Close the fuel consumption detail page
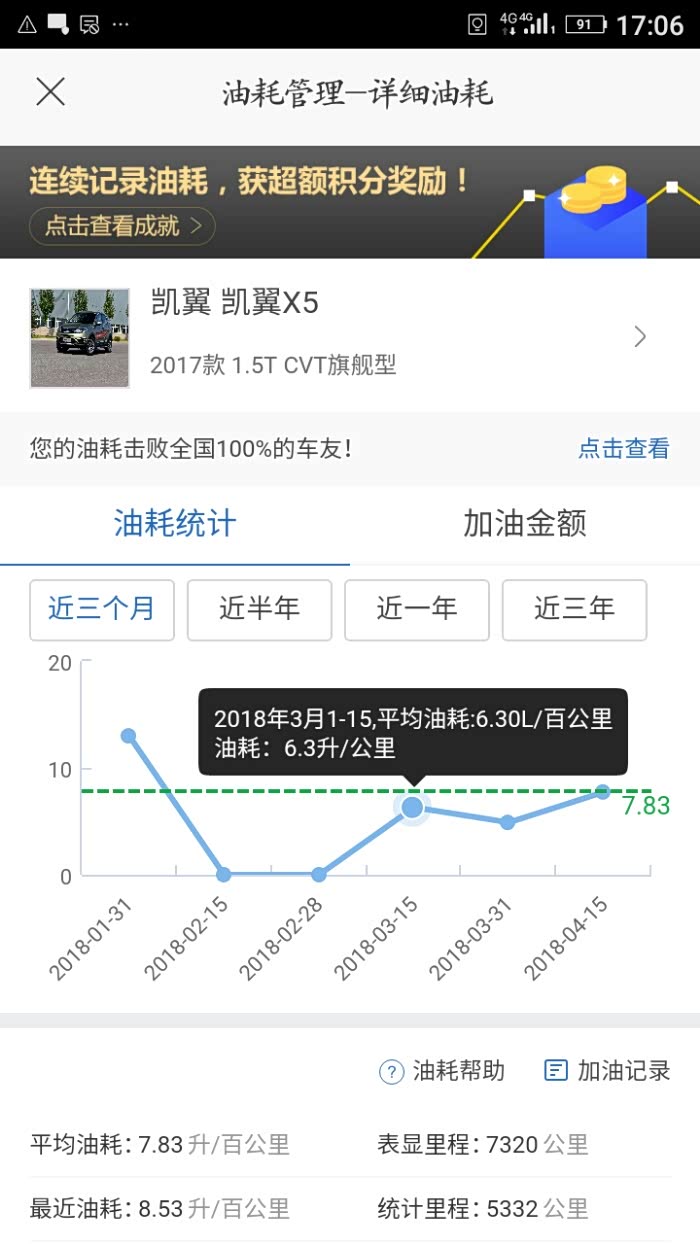 pos(50,92)
